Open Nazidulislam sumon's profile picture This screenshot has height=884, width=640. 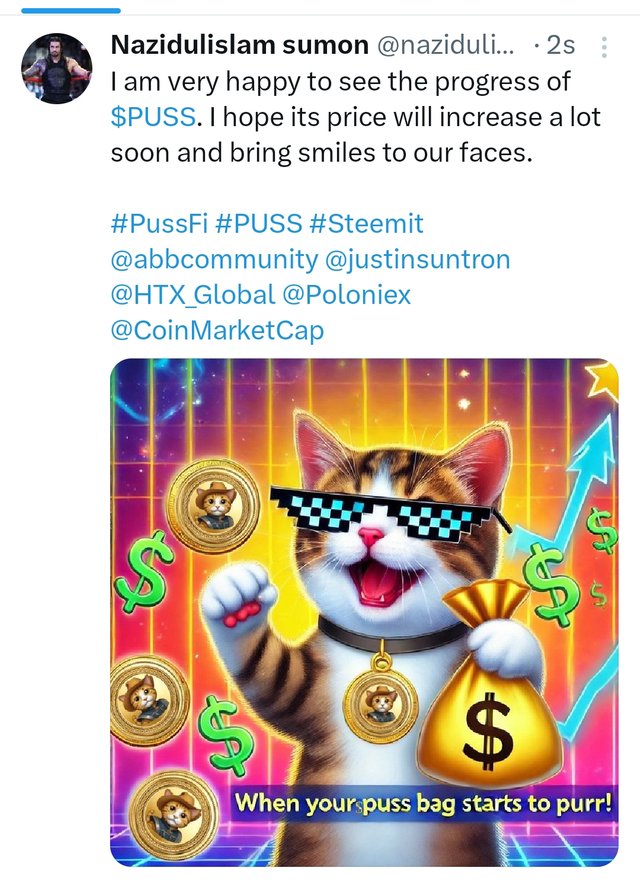(57, 69)
